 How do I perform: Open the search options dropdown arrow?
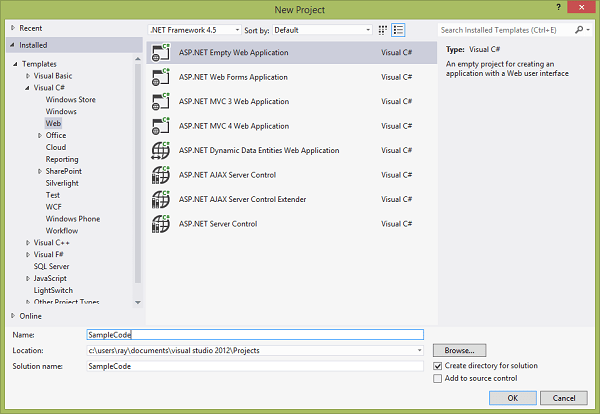tap(588, 30)
